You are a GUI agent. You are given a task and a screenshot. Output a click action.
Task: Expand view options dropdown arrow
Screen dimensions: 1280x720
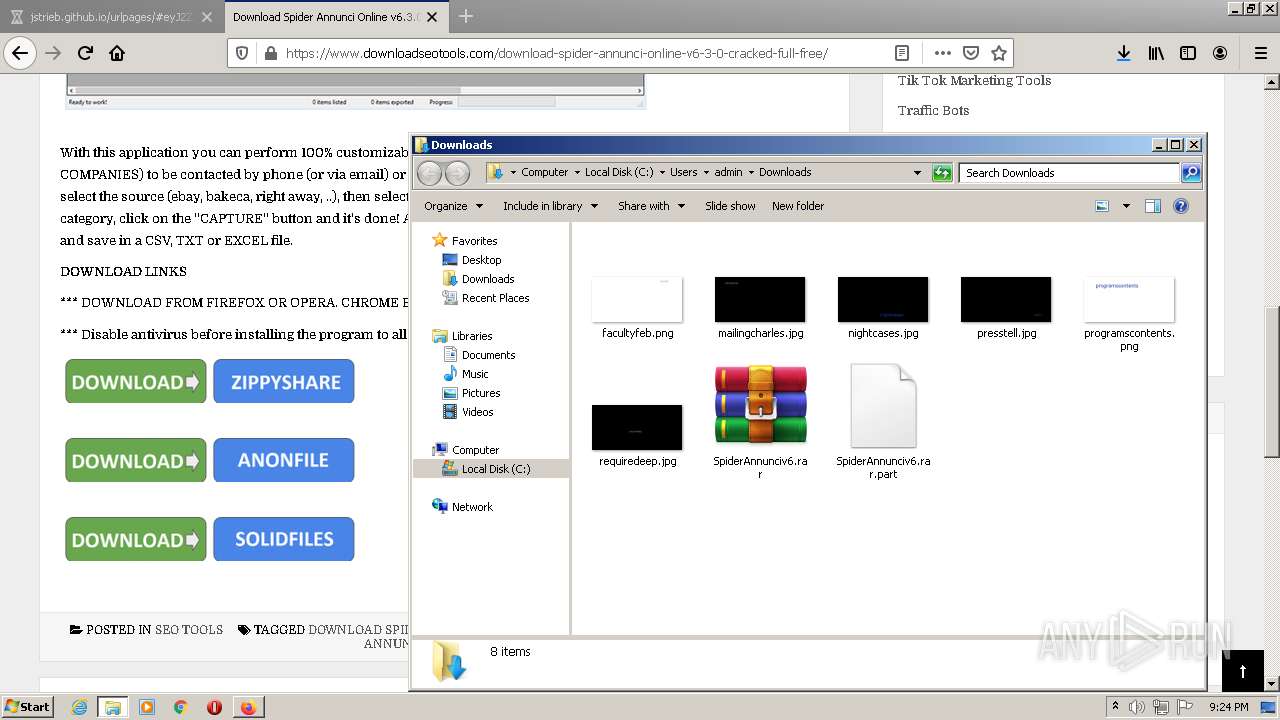(x=1126, y=206)
